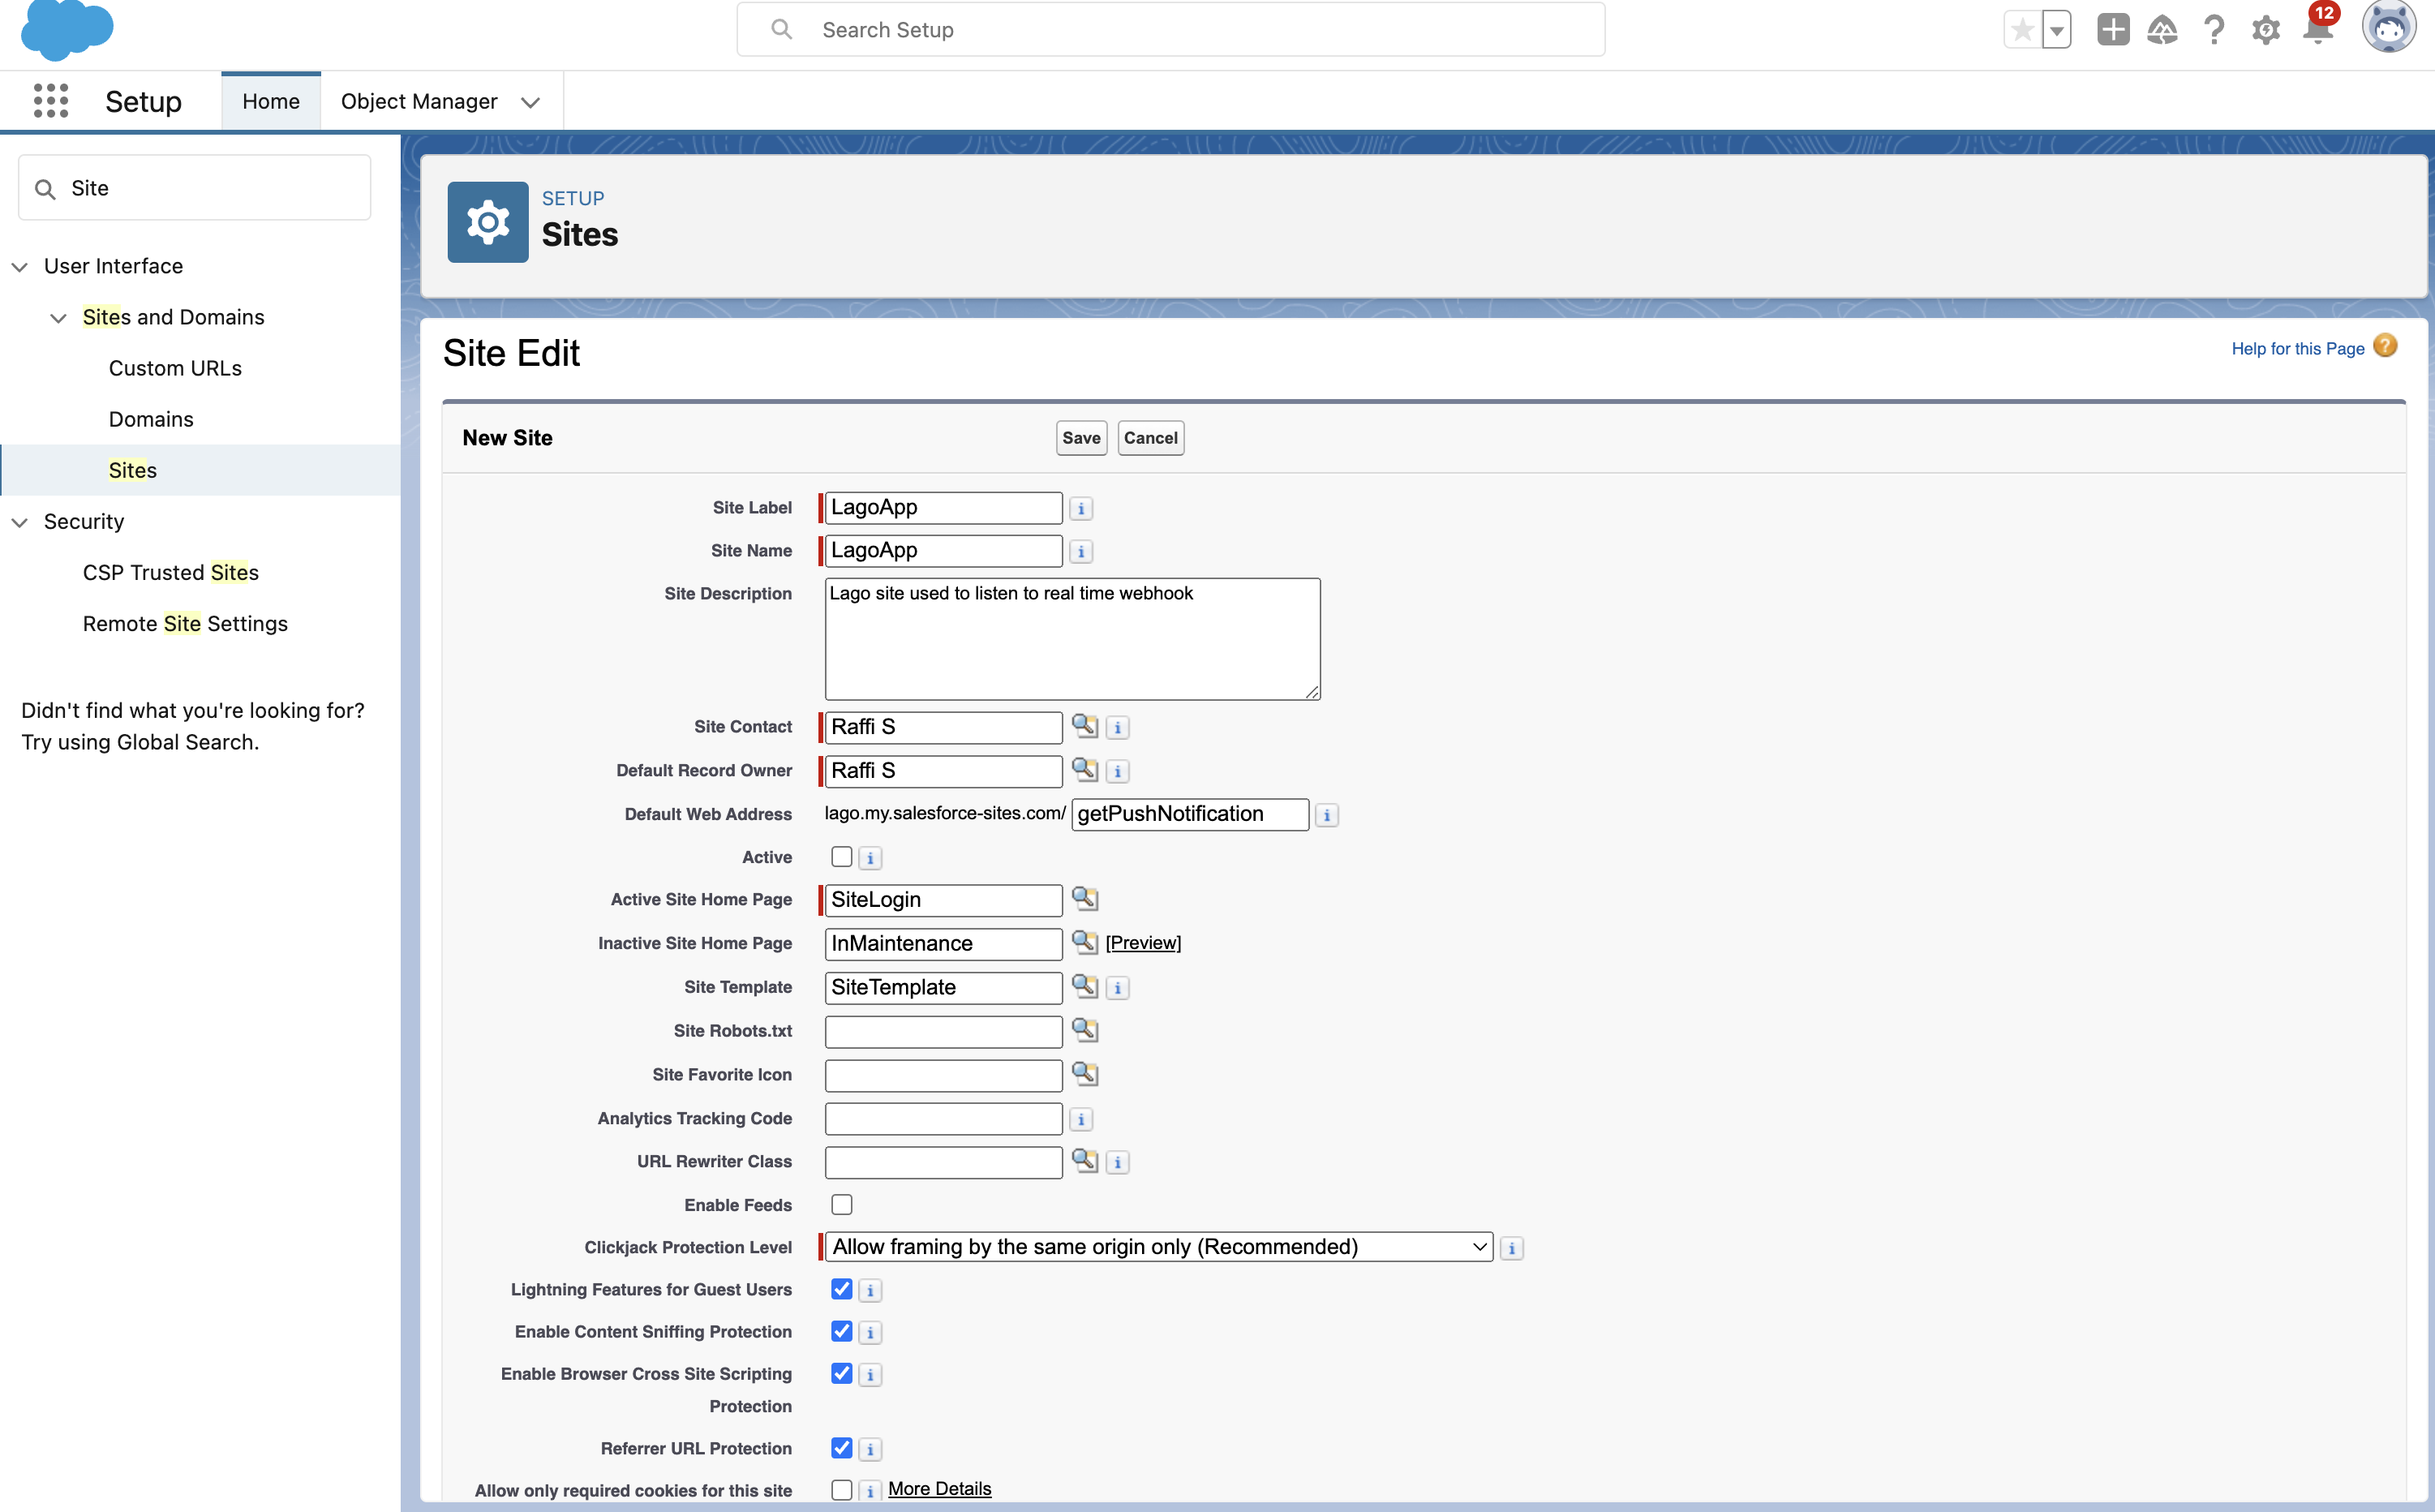Viewport: 2435px width, 1512px height.
Task: Switch to the Home tab
Action: pyautogui.click(x=271, y=101)
